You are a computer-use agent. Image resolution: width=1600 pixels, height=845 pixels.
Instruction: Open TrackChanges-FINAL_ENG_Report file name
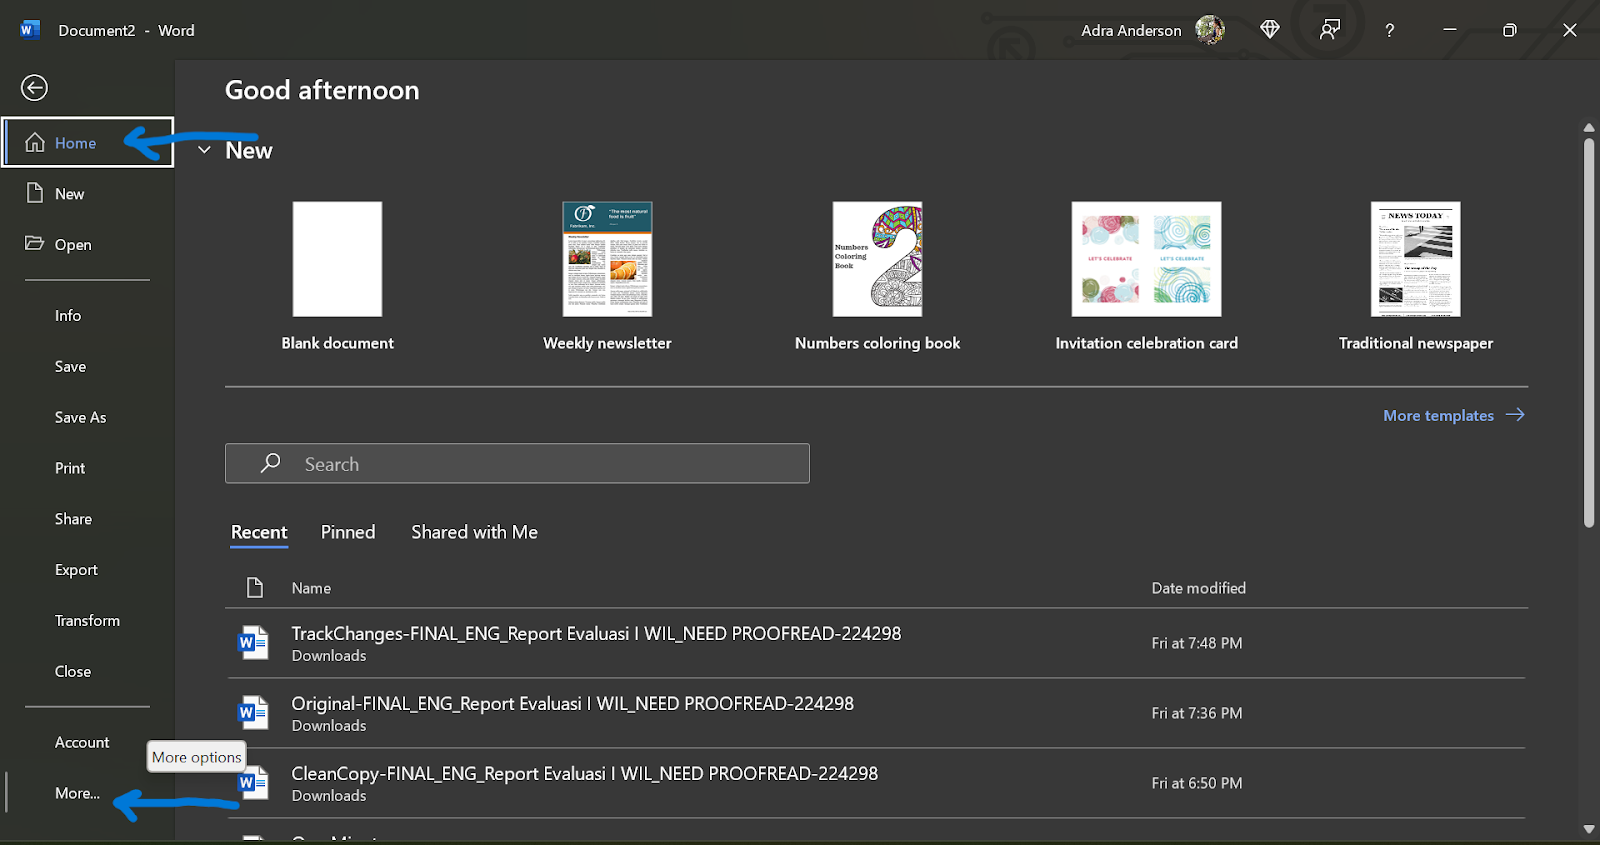[596, 633]
